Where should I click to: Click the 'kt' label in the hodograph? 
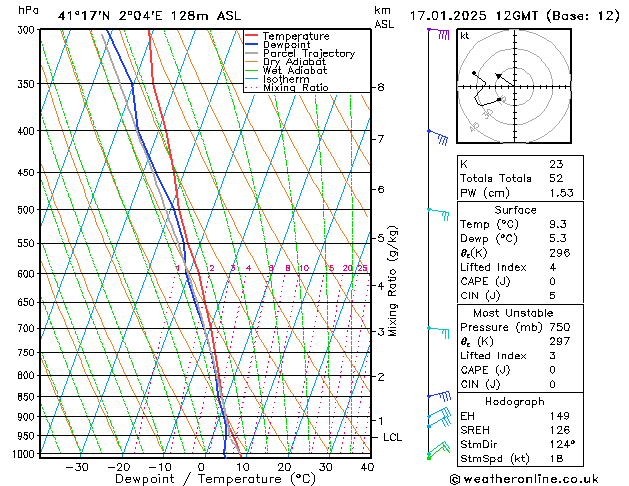point(465,36)
